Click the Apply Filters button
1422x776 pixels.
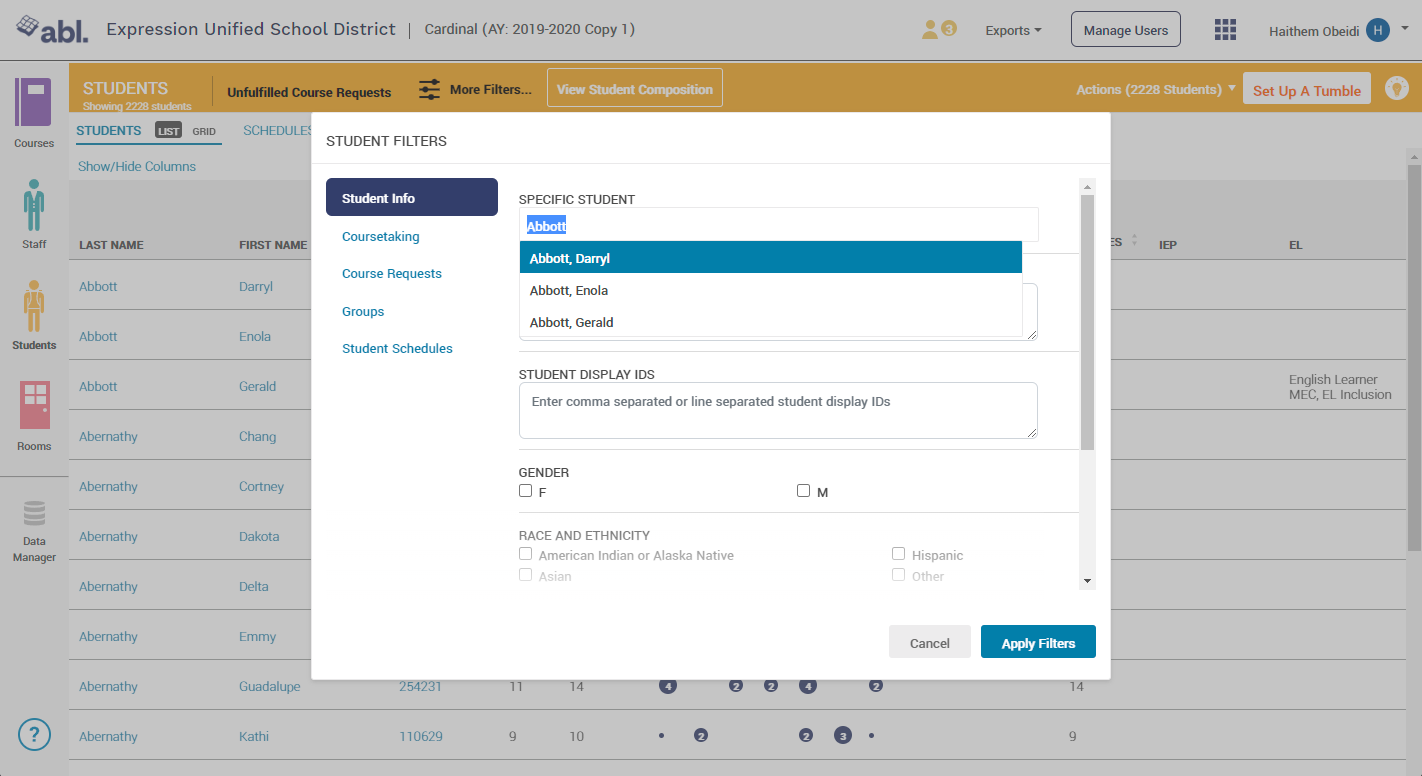(1038, 643)
